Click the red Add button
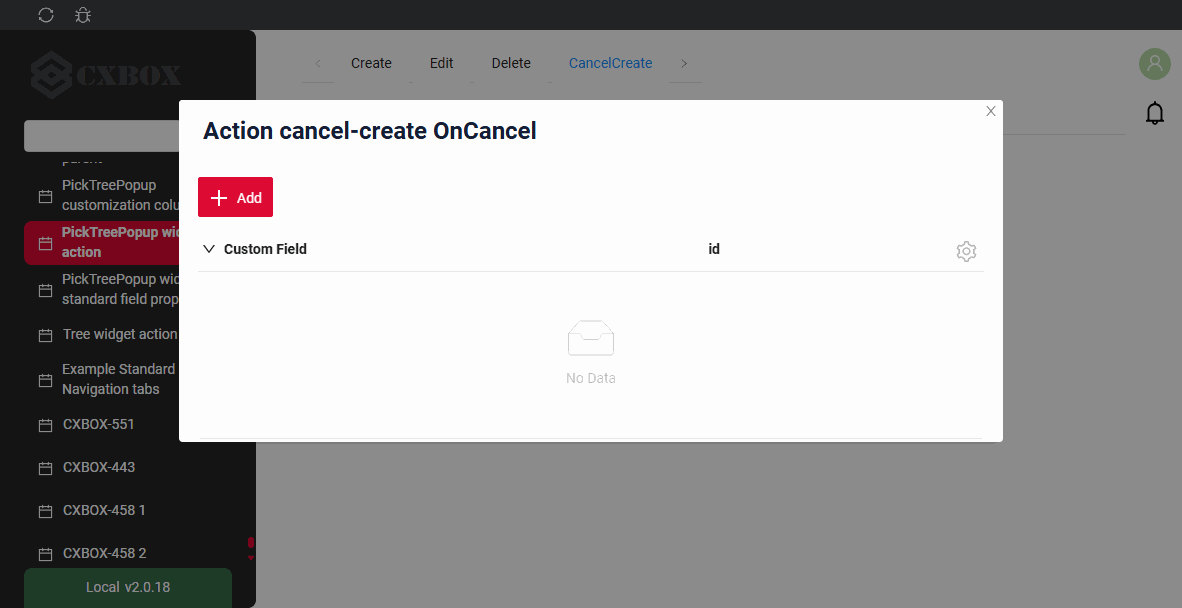Viewport: 1182px width, 608px height. 235,197
